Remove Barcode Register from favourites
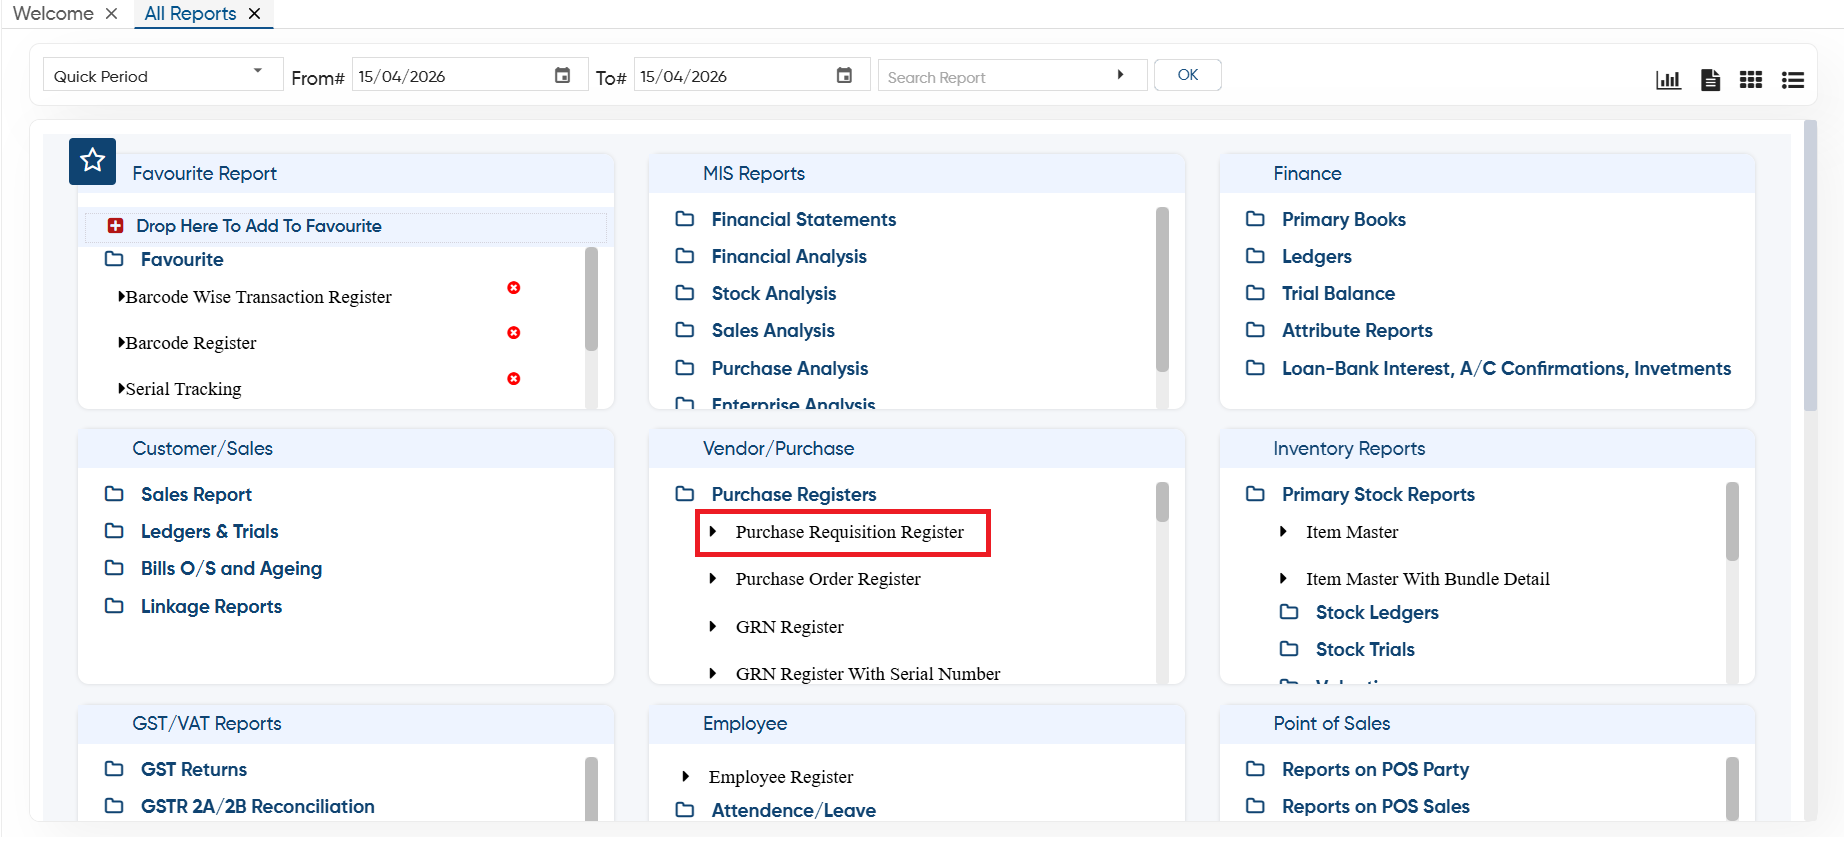This screenshot has height=841, width=1844. pyautogui.click(x=514, y=333)
